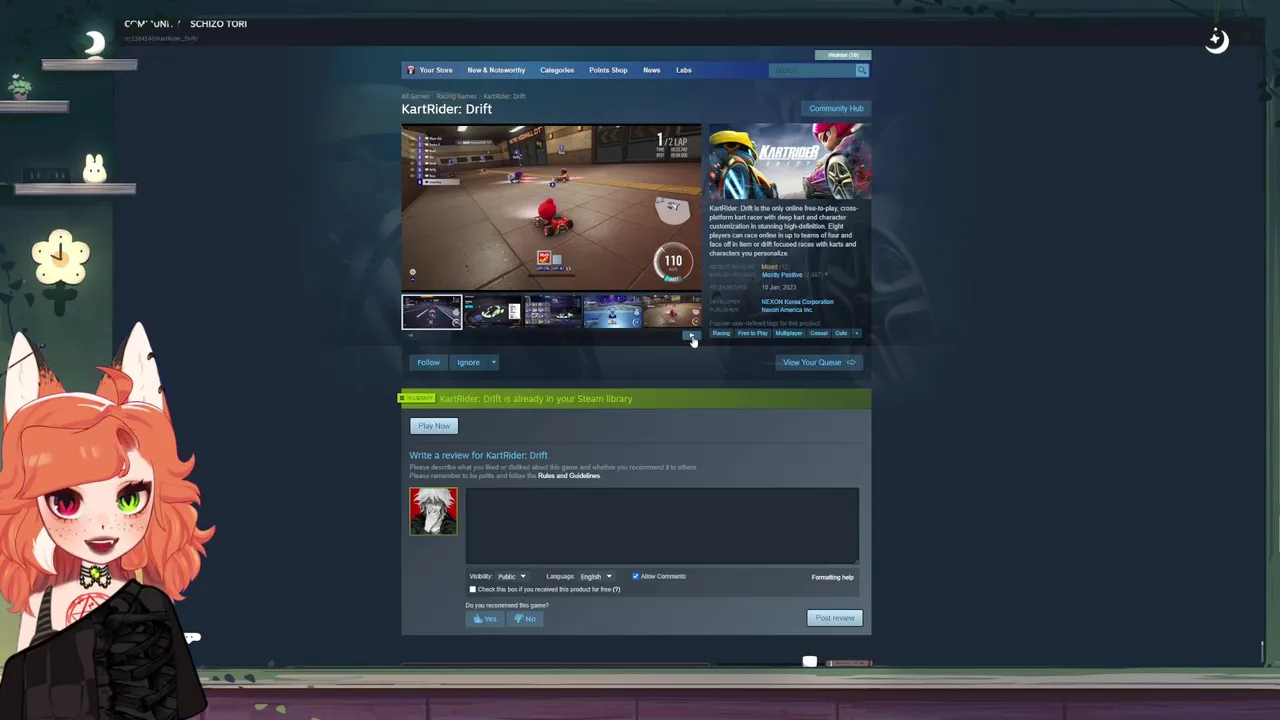Open Formatting help
Viewport: 1280px width, 720px height.
832,577
